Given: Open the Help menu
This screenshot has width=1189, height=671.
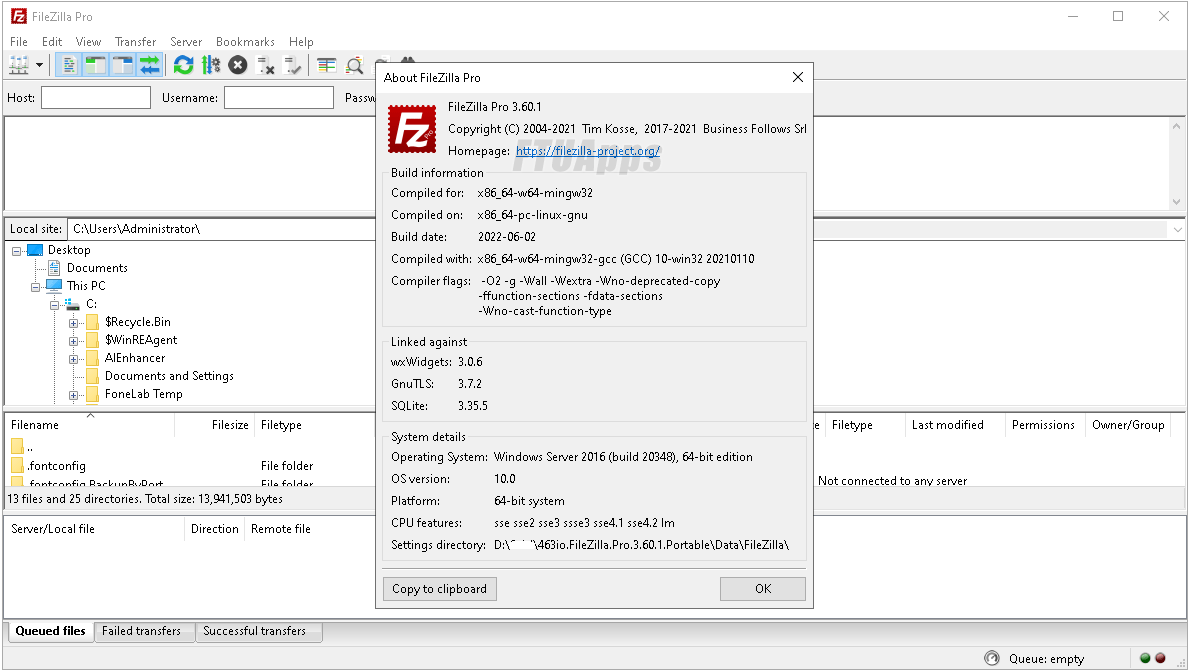Looking at the screenshot, I should coord(300,42).
